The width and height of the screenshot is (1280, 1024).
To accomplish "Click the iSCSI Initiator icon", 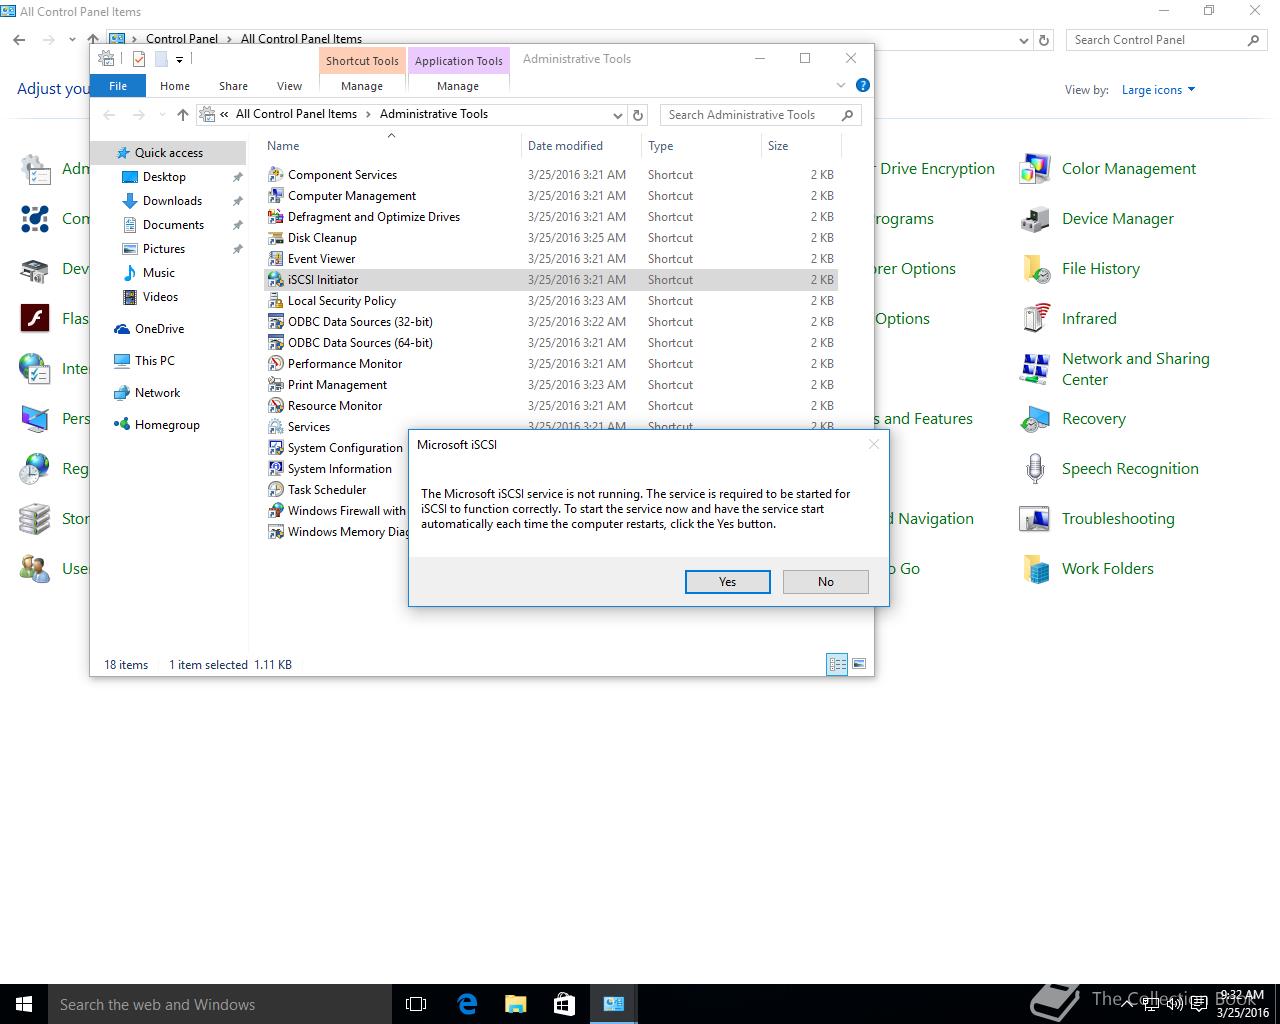I will click(x=276, y=279).
